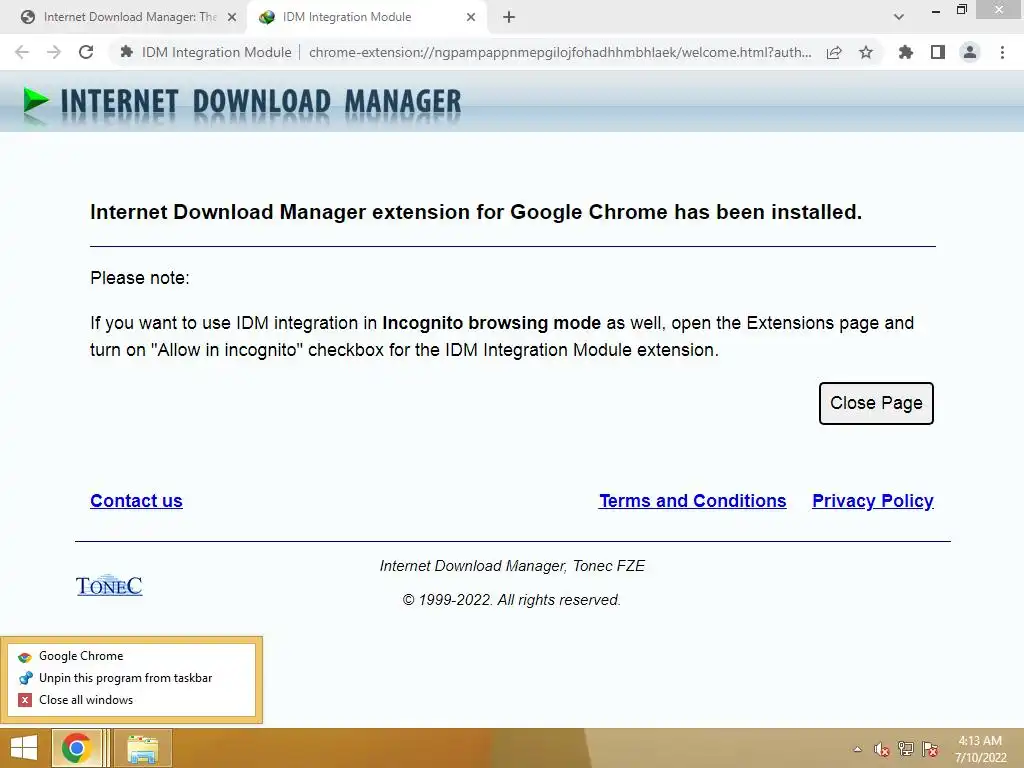Click extension puzzle icon beside IDM Integration Module
Viewport: 1024px width, 768px height.
point(127,52)
